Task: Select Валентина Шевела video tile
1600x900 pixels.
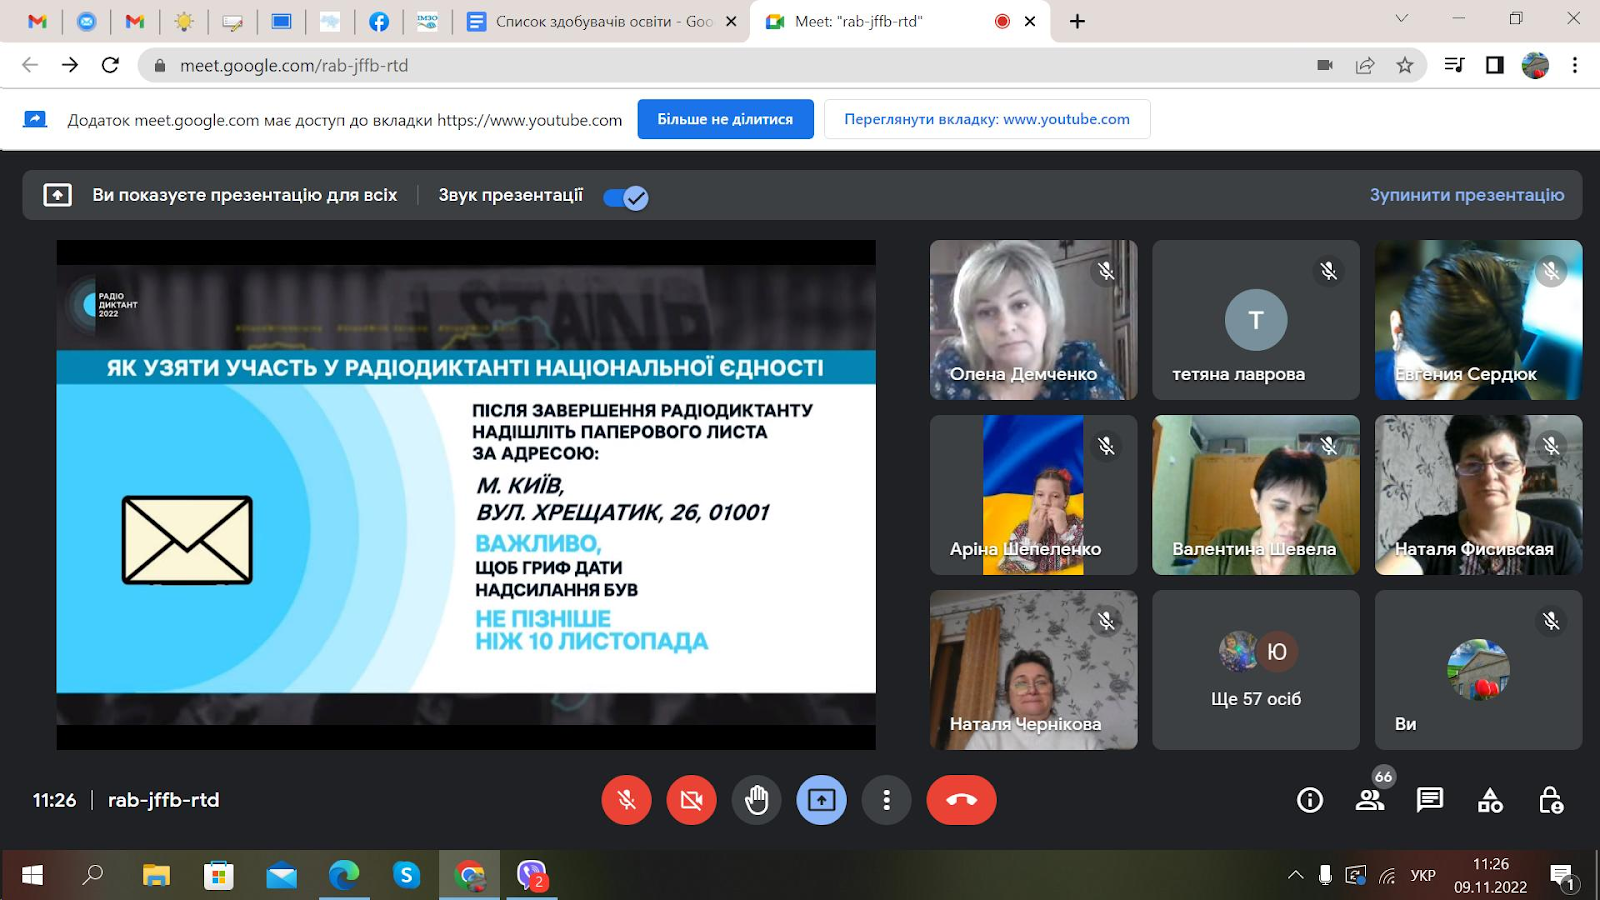Action: click(x=1256, y=495)
